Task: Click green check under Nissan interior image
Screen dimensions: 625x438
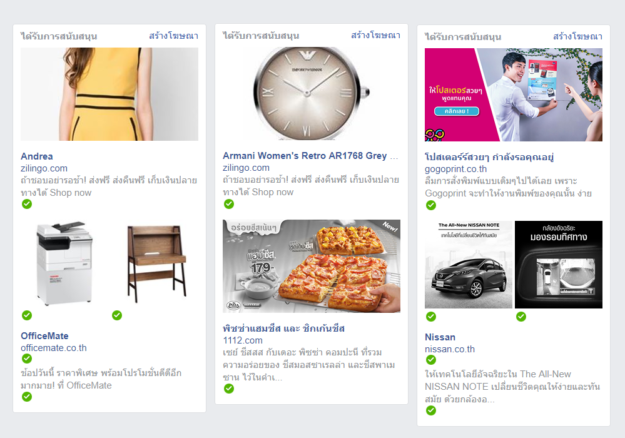Action: pyautogui.click(x=521, y=316)
